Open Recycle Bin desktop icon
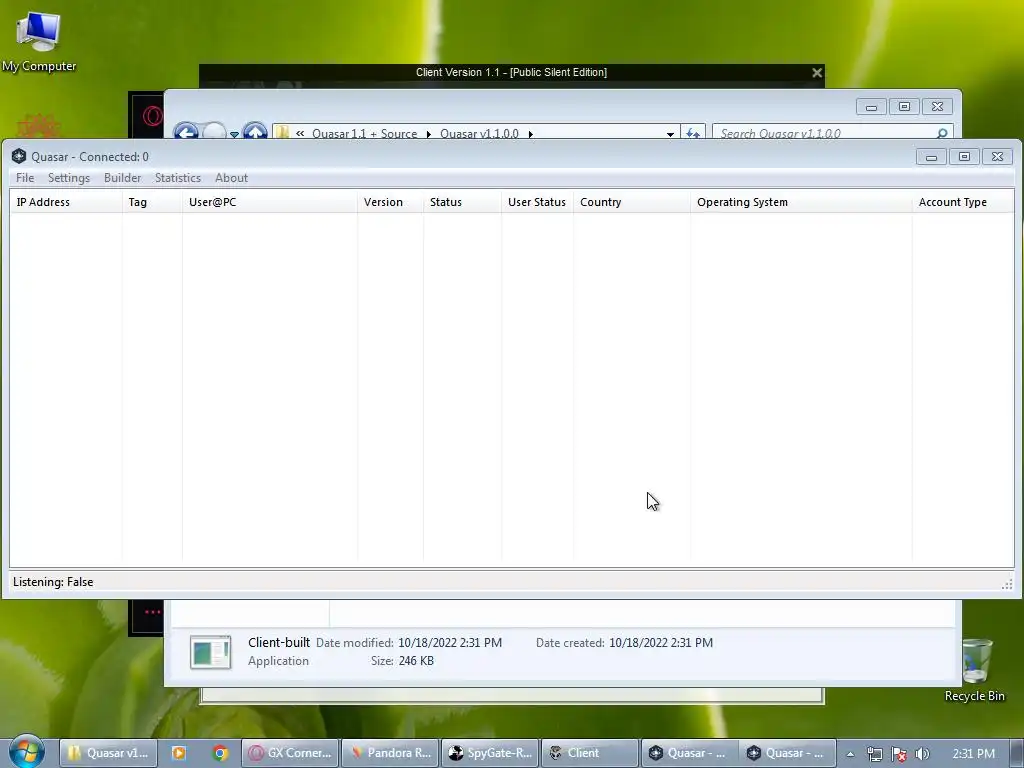This screenshot has height=768, width=1024. tap(974, 671)
